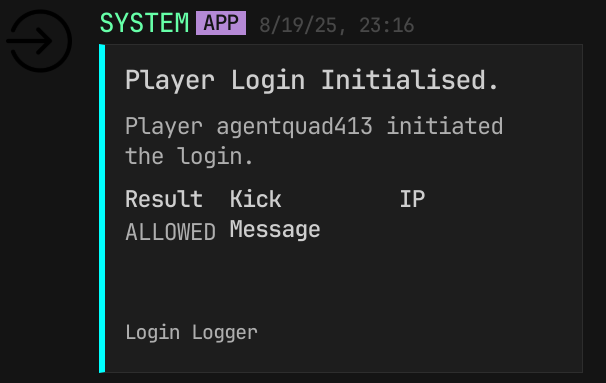Click the Login Logger footer text
The height and width of the screenshot is (383, 606).
[x=191, y=333]
